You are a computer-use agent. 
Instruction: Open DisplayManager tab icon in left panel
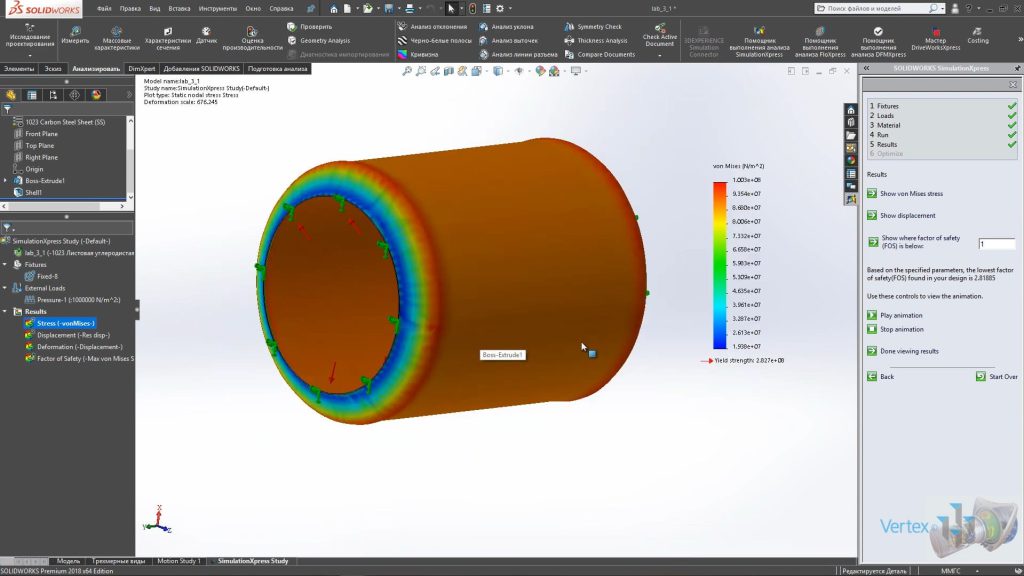click(x=97, y=95)
